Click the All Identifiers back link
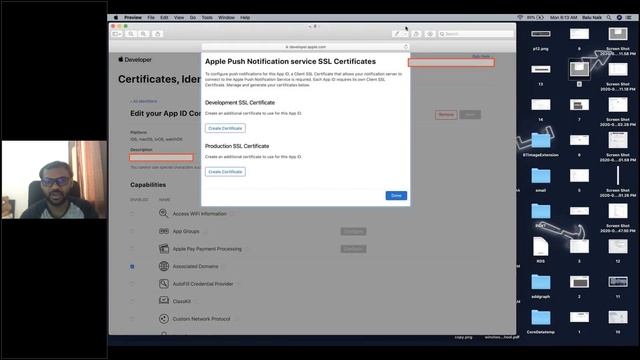Viewport: 640px width, 360px height. point(144,101)
